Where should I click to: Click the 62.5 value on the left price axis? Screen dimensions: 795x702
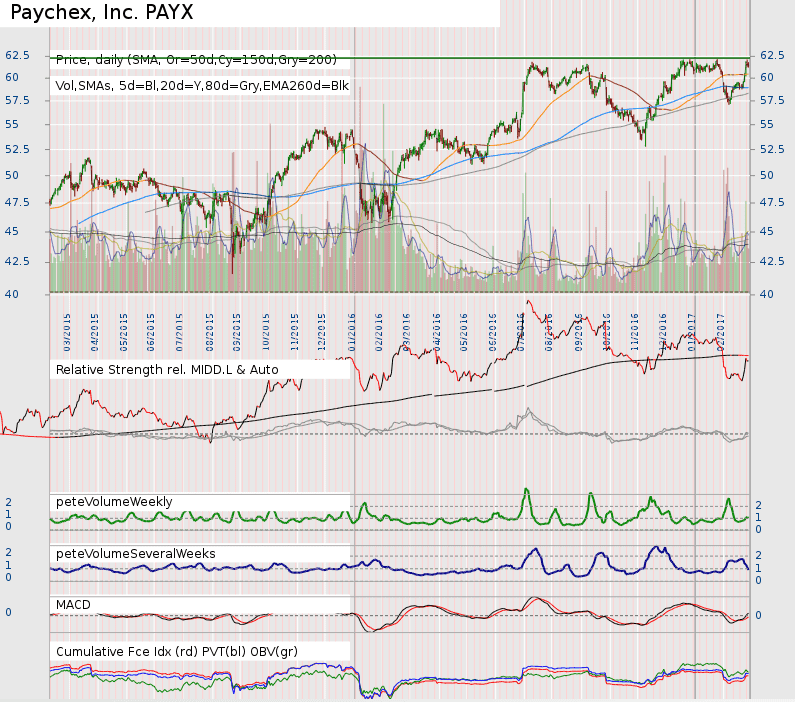tap(17, 55)
